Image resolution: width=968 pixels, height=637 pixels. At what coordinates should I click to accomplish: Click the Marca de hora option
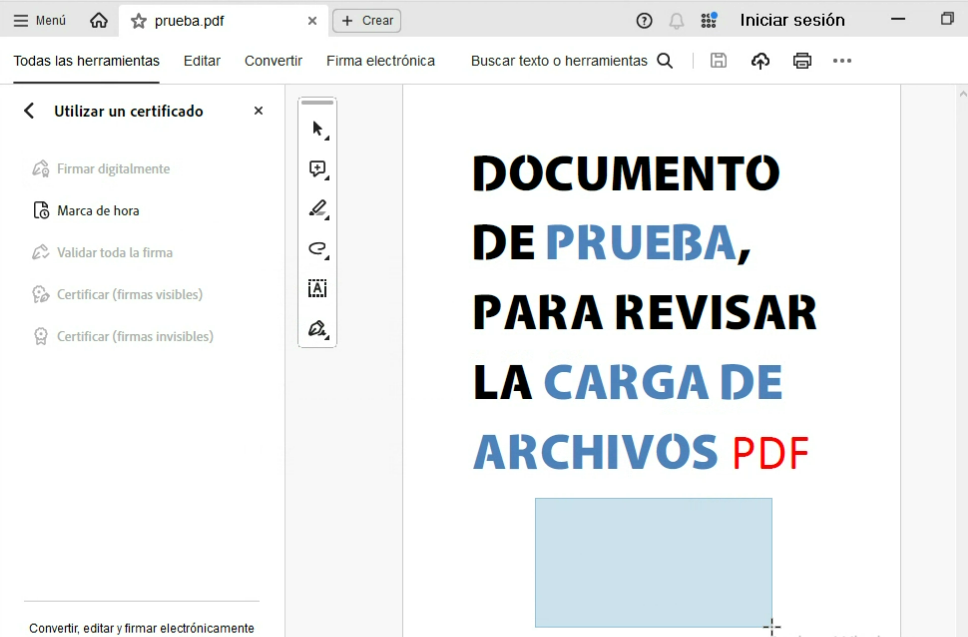coord(98,211)
